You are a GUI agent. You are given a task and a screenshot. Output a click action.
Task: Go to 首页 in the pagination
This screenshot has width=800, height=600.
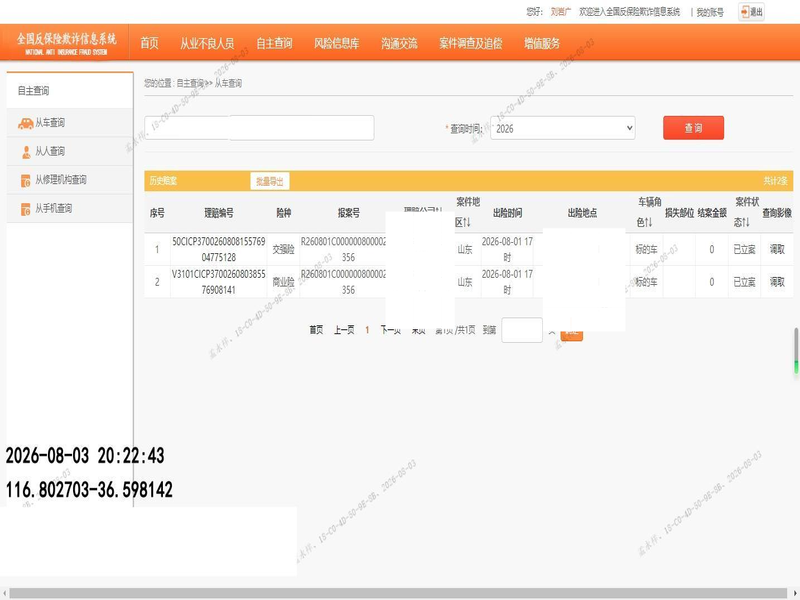[316, 330]
